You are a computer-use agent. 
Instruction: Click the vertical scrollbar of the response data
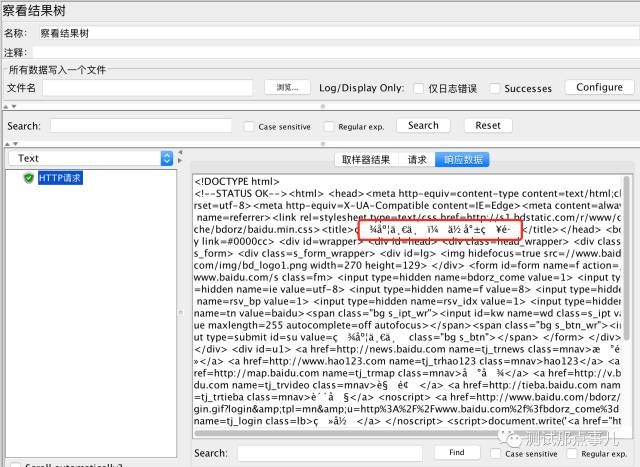coord(626,259)
